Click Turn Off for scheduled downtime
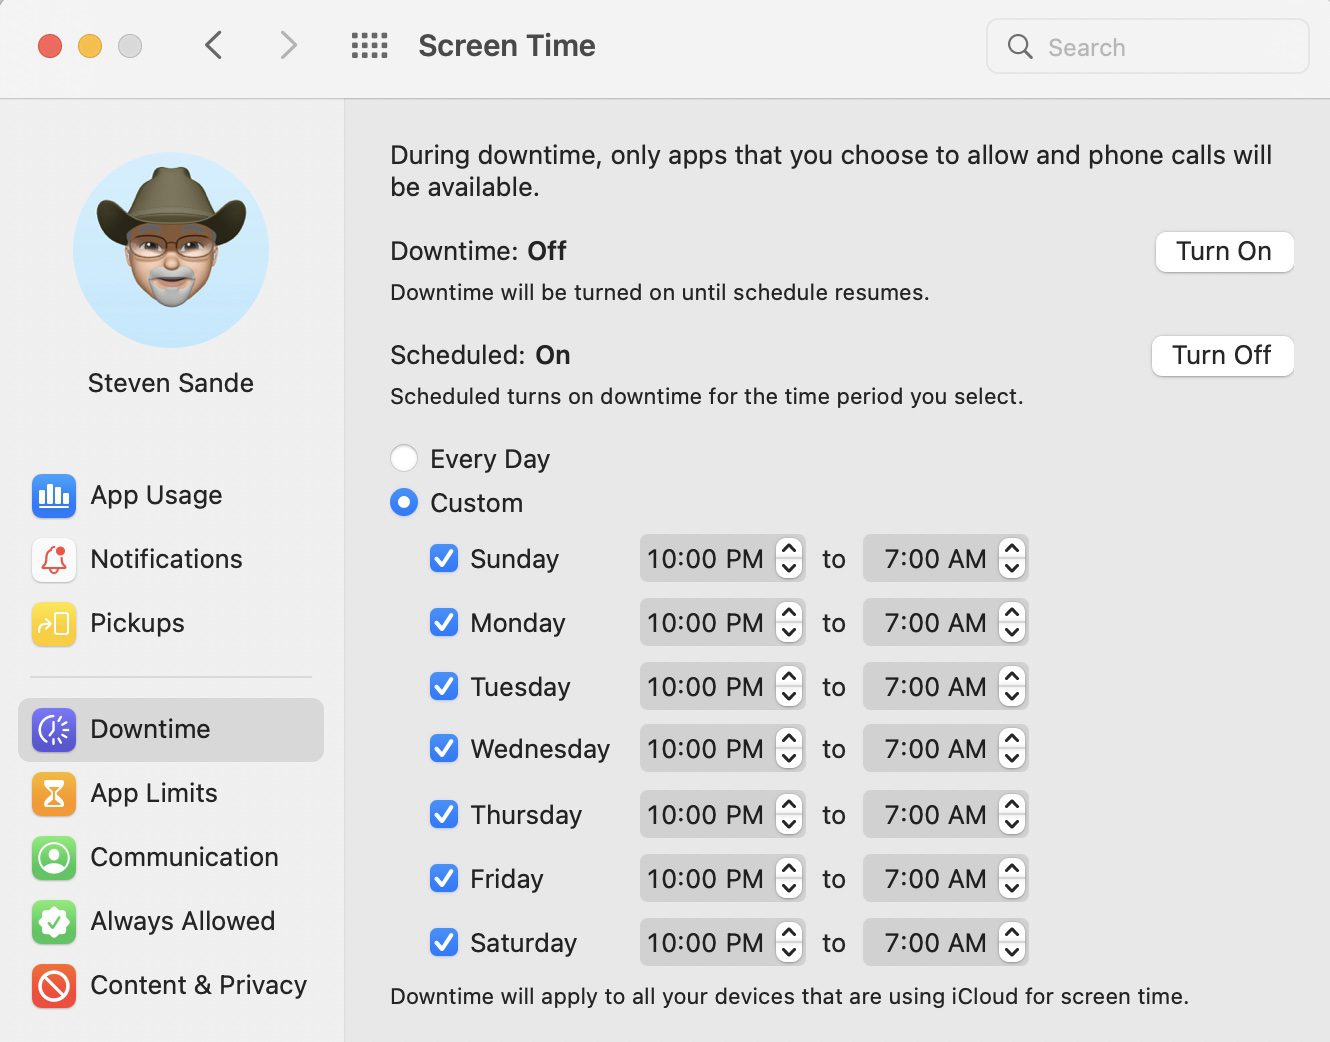This screenshot has width=1330, height=1042. [x=1222, y=356]
